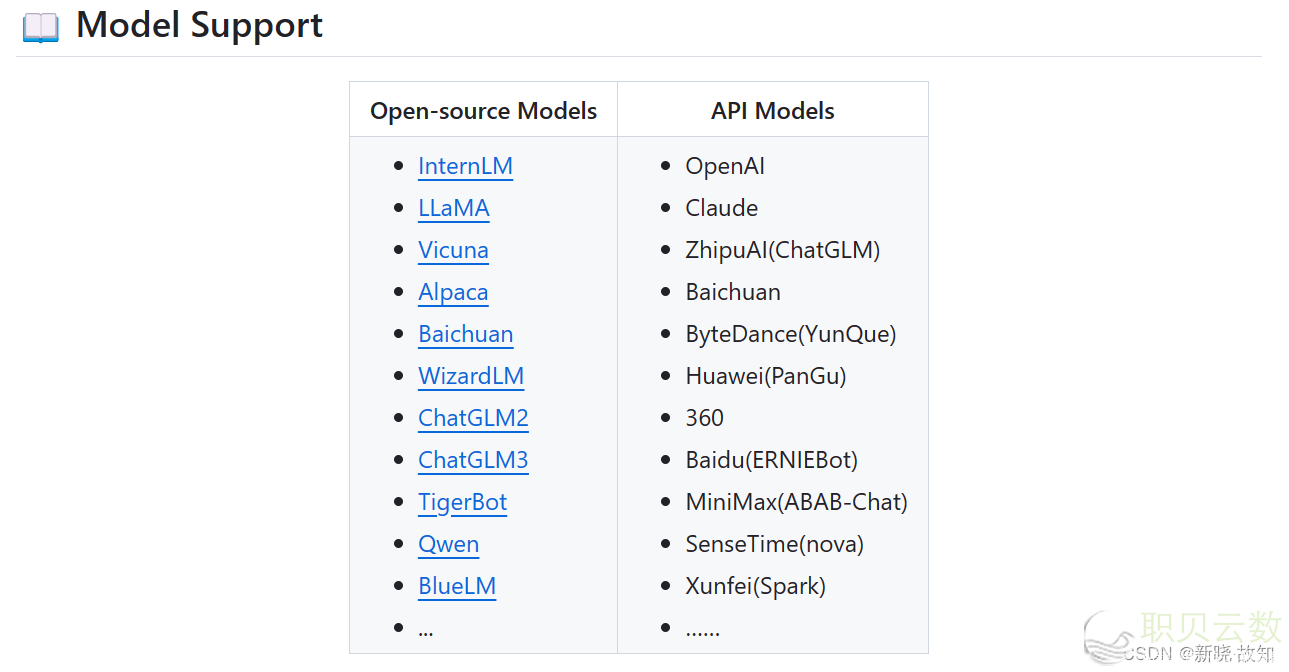The height and width of the screenshot is (672, 1289).
Task: Open the LLaMA link
Action: [454, 208]
